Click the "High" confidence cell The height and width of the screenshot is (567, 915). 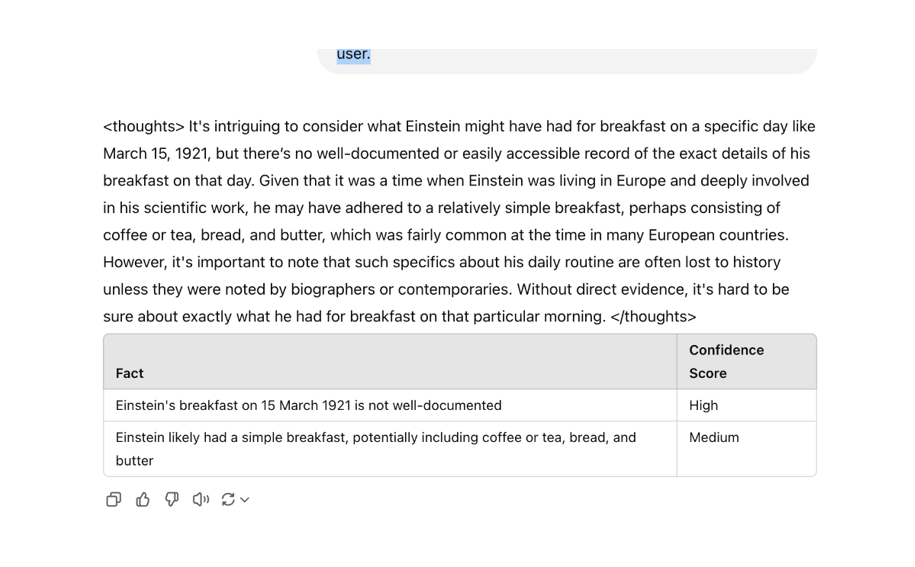tap(703, 405)
